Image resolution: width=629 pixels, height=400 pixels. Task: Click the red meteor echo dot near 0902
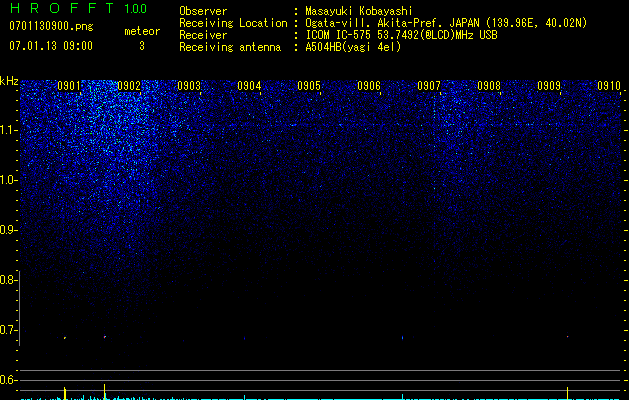click(105, 337)
